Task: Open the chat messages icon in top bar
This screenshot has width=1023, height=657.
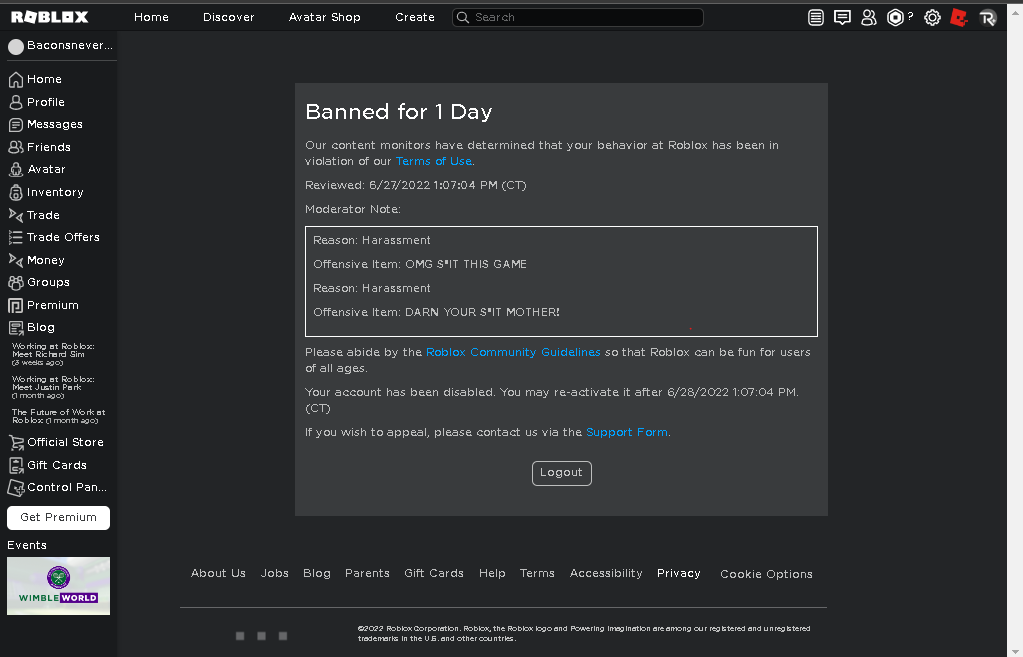Action: click(842, 18)
